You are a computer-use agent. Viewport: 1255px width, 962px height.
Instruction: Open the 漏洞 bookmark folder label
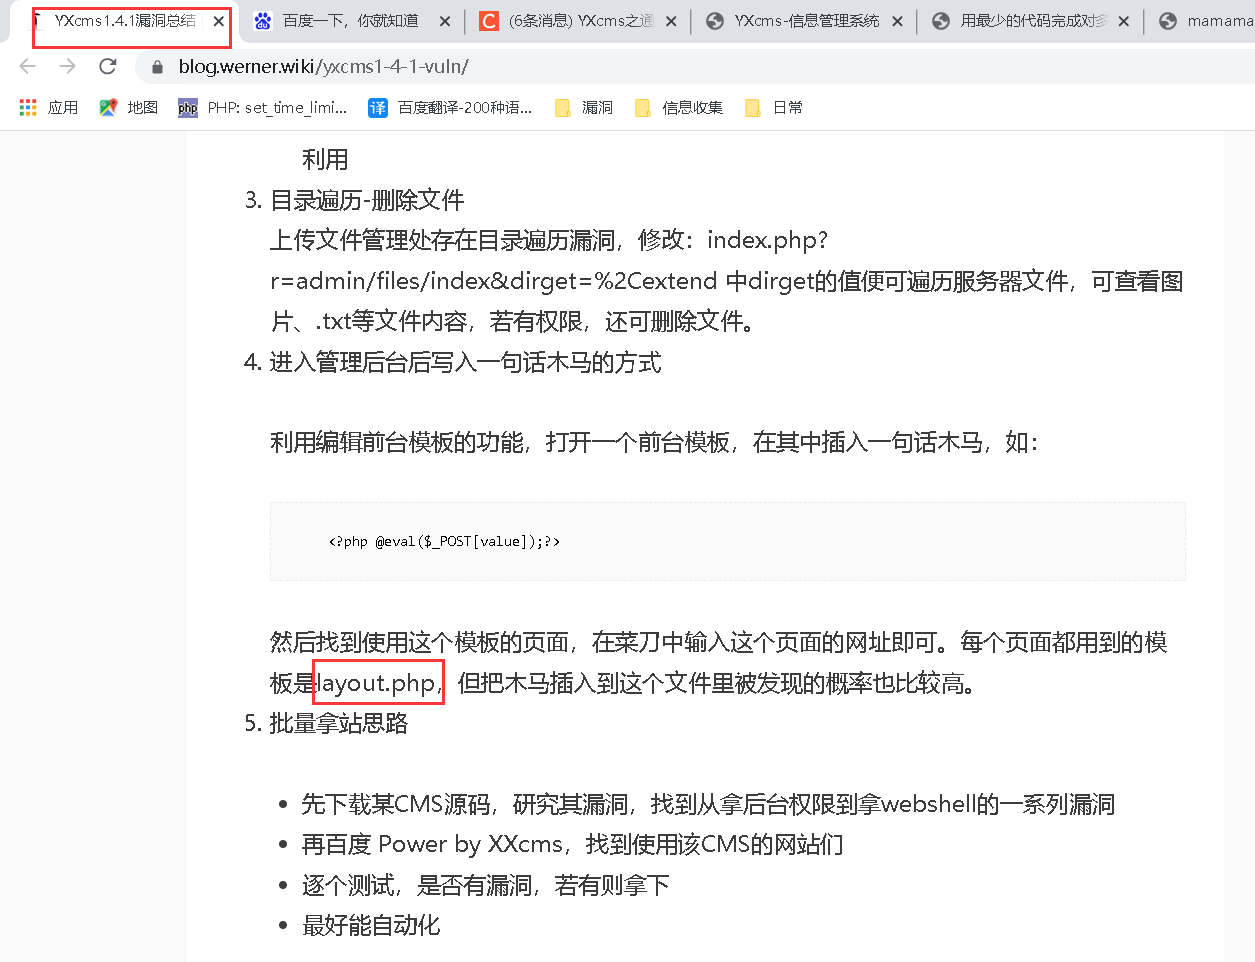click(598, 107)
